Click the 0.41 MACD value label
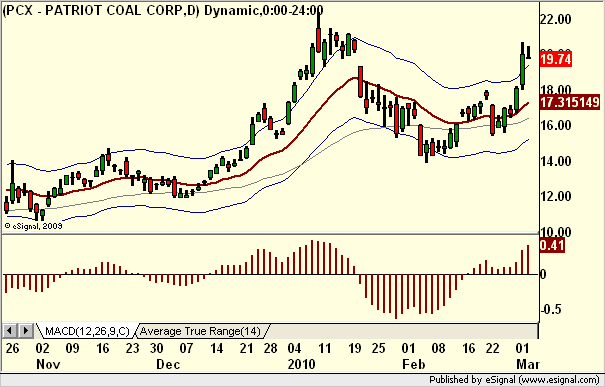The image size is (605, 387). (x=552, y=245)
